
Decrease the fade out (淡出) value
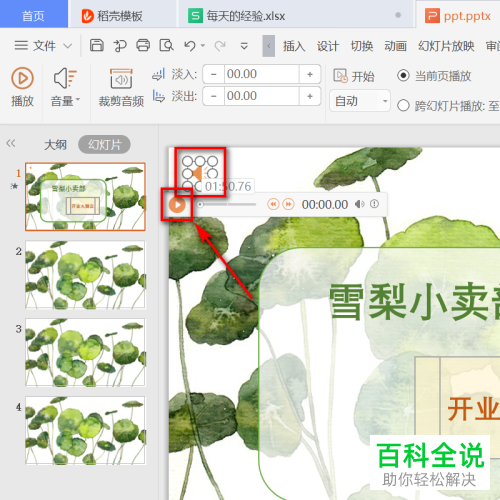214,96
